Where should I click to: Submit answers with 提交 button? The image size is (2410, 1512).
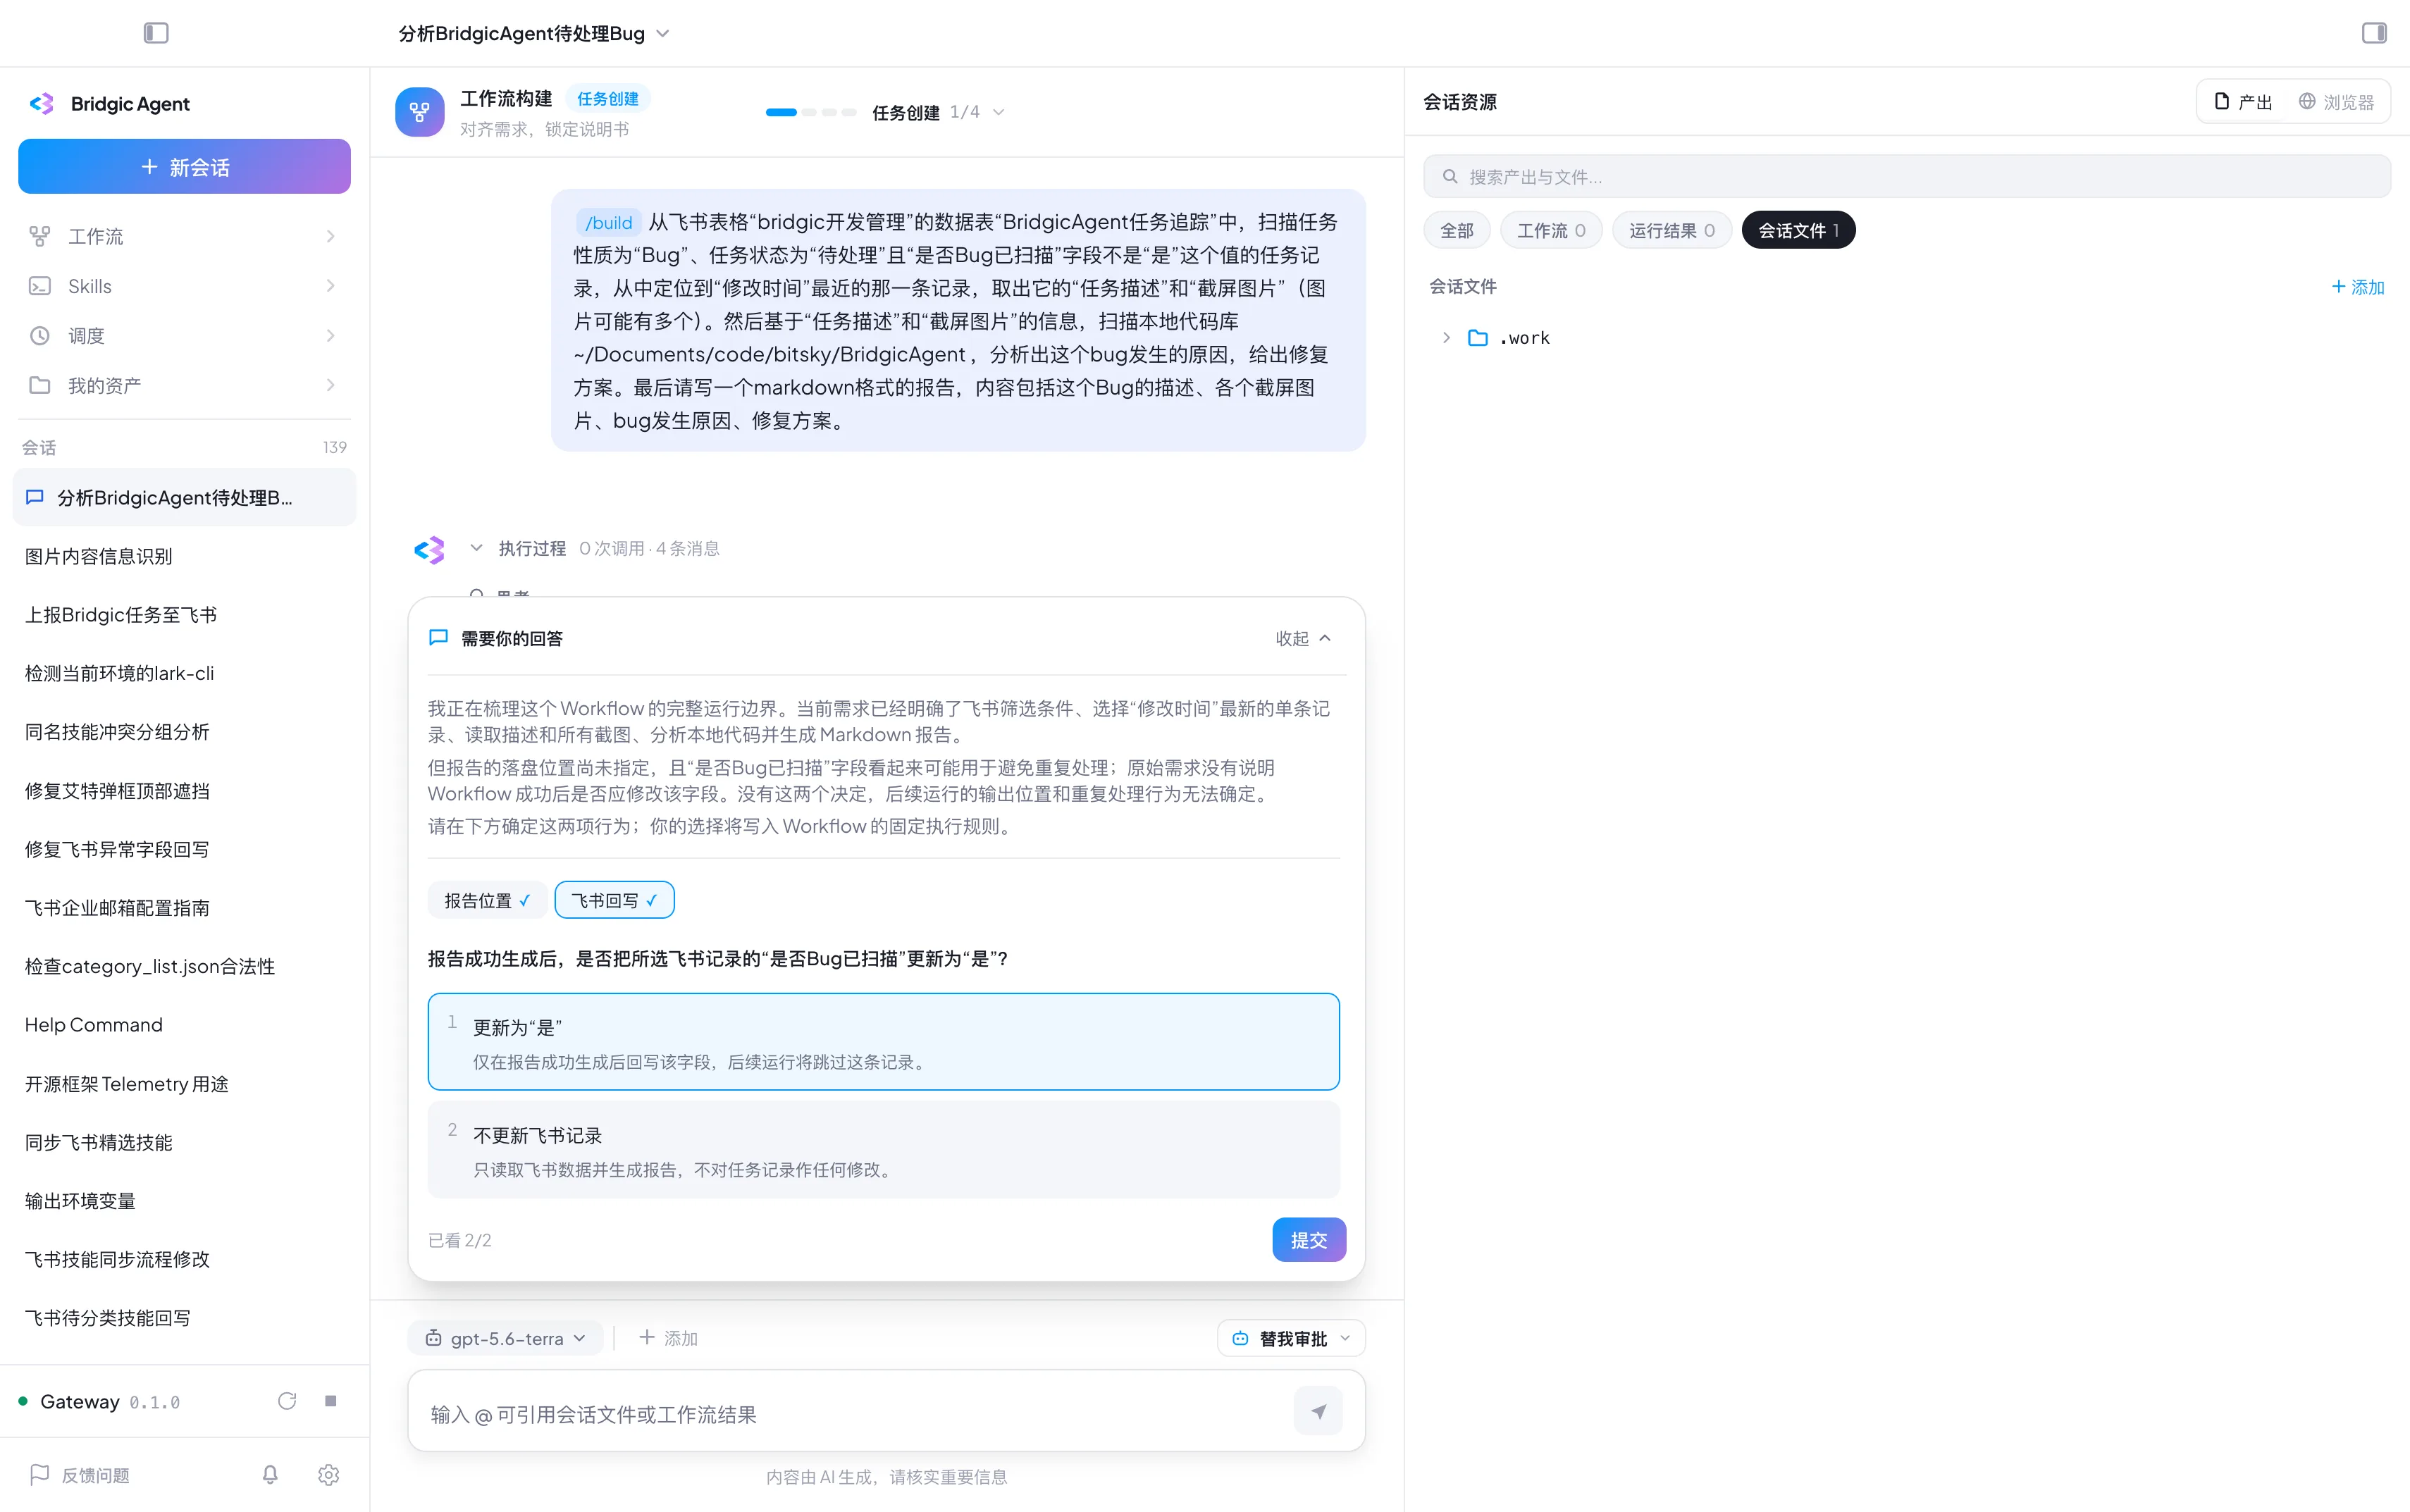click(x=1309, y=1240)
